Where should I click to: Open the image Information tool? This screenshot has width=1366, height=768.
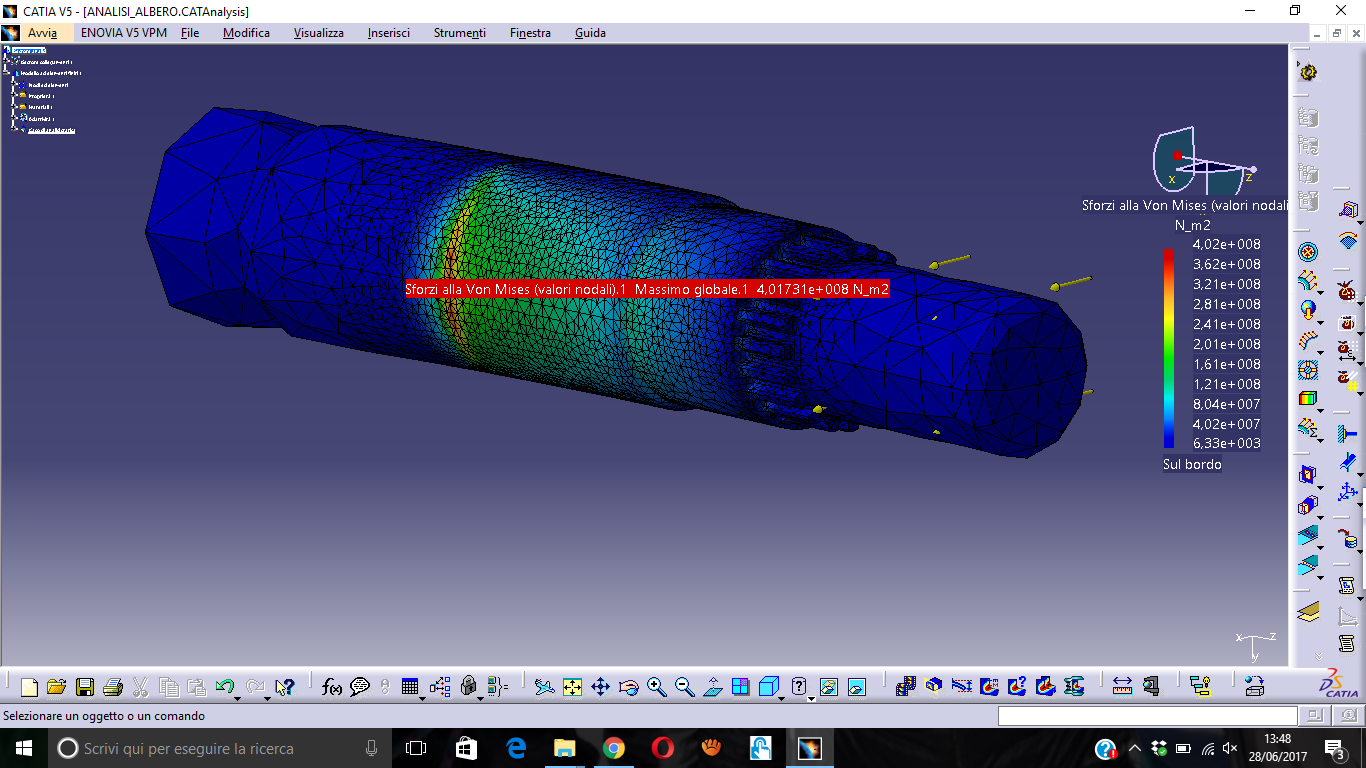[x=1017, y=687]
